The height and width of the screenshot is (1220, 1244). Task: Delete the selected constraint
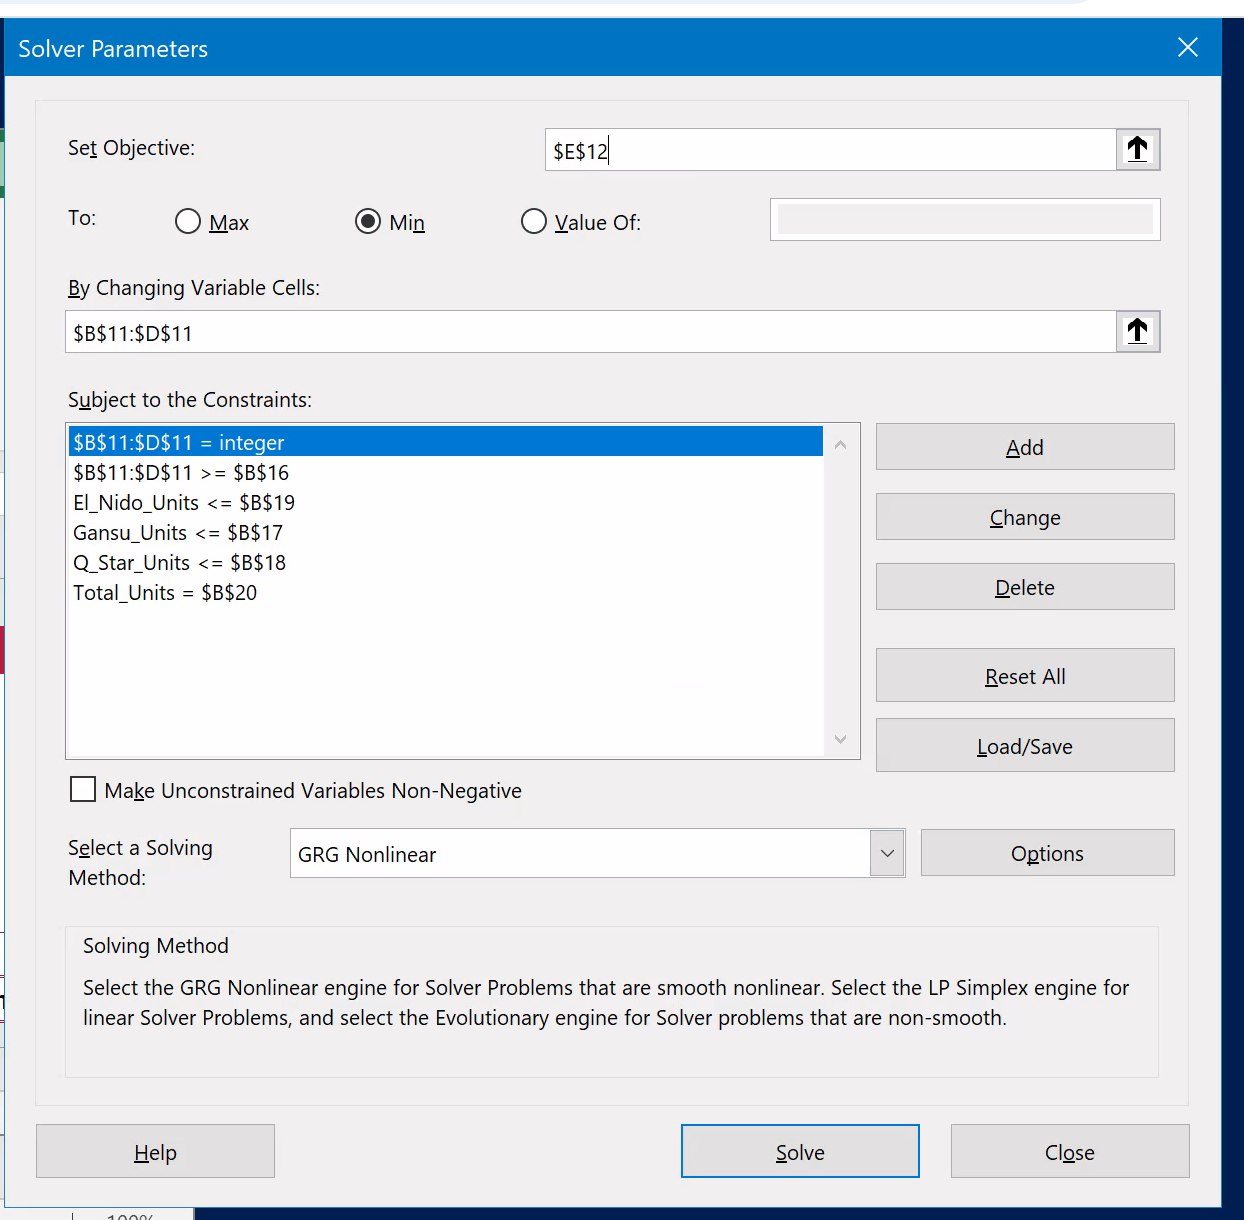pos(1025,587)
